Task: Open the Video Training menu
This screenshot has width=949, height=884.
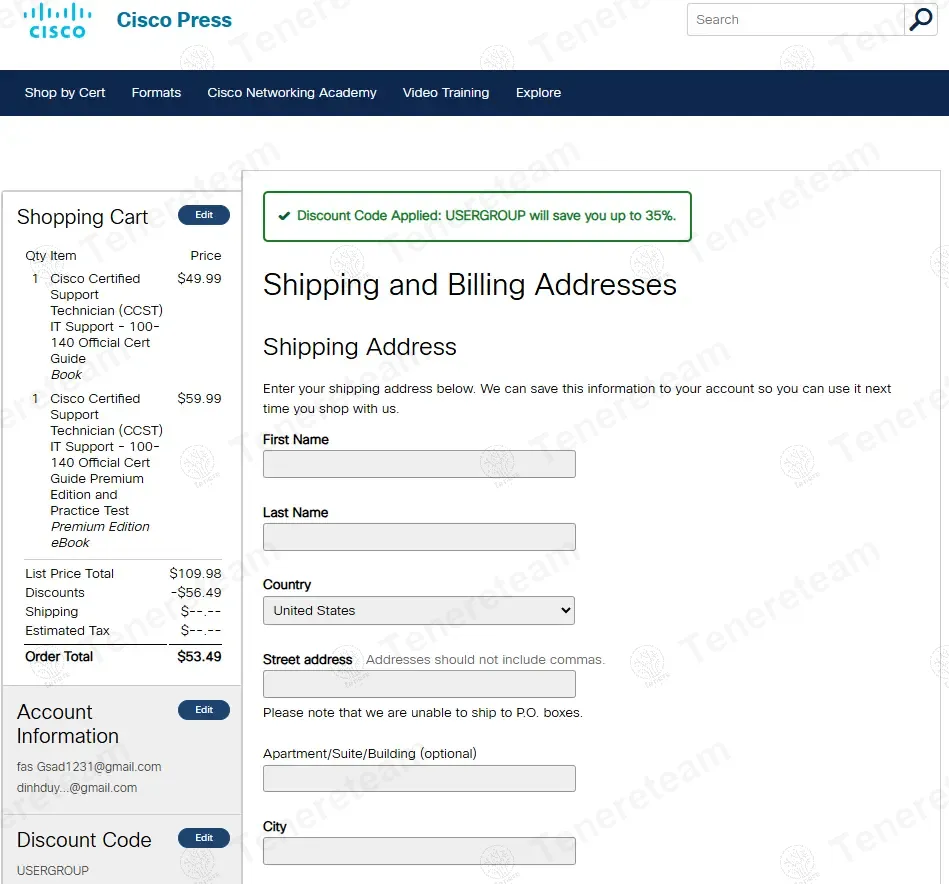Action: (x=446, y=93)
